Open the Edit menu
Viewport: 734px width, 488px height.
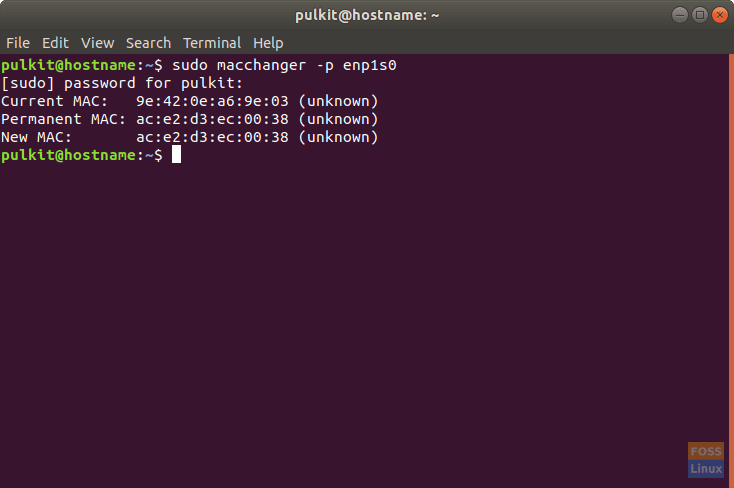click(55, 43)
